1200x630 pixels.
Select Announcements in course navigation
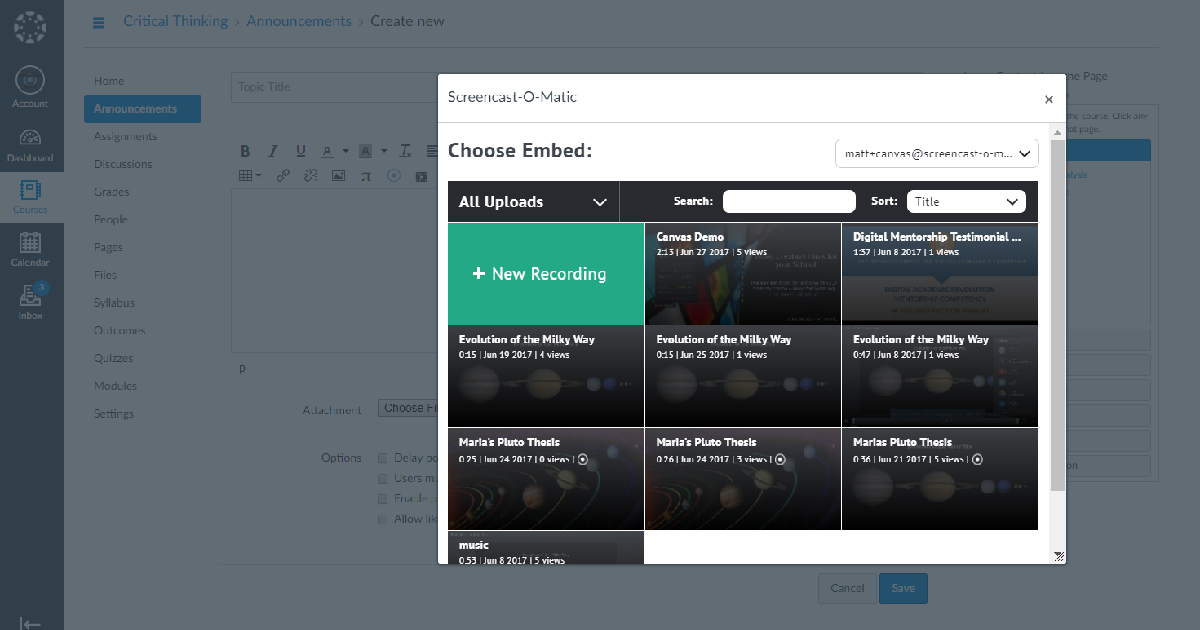pos(142,109)
